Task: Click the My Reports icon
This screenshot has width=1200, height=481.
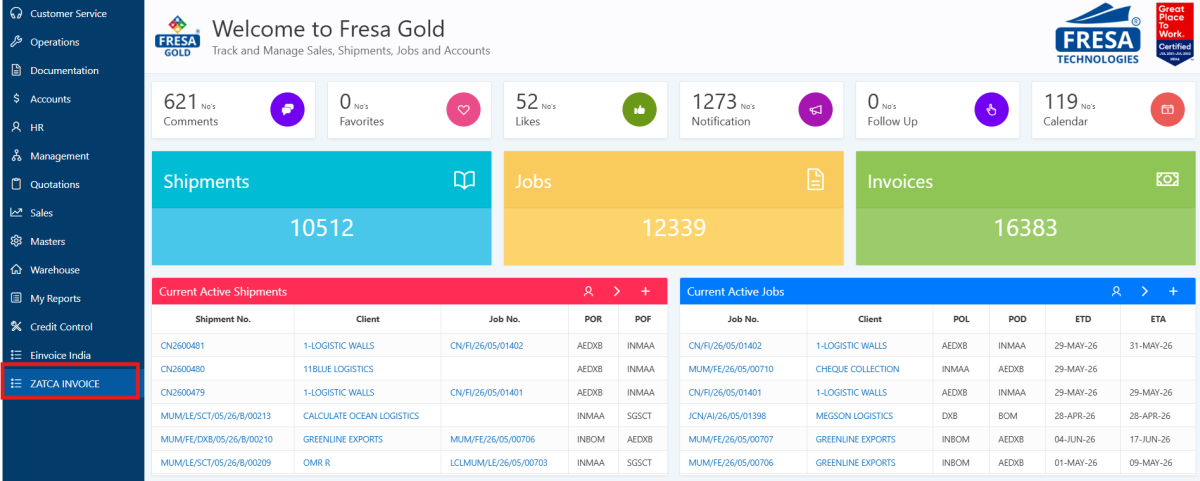Action: [x=16, y=298]
